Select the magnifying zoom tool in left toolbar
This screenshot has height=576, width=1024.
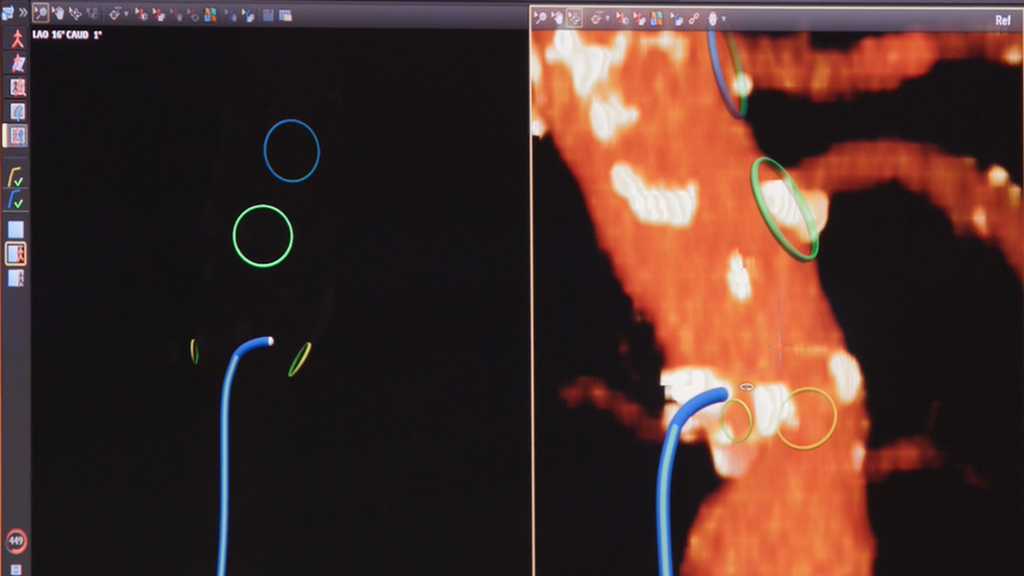(x=40, y=11)
